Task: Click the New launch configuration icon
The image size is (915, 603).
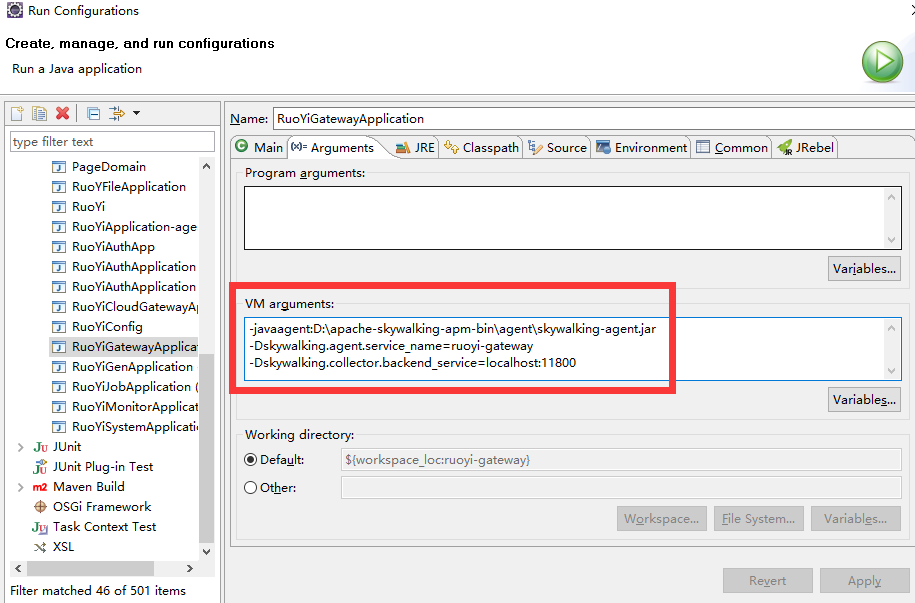Action: tap(17, 113)
